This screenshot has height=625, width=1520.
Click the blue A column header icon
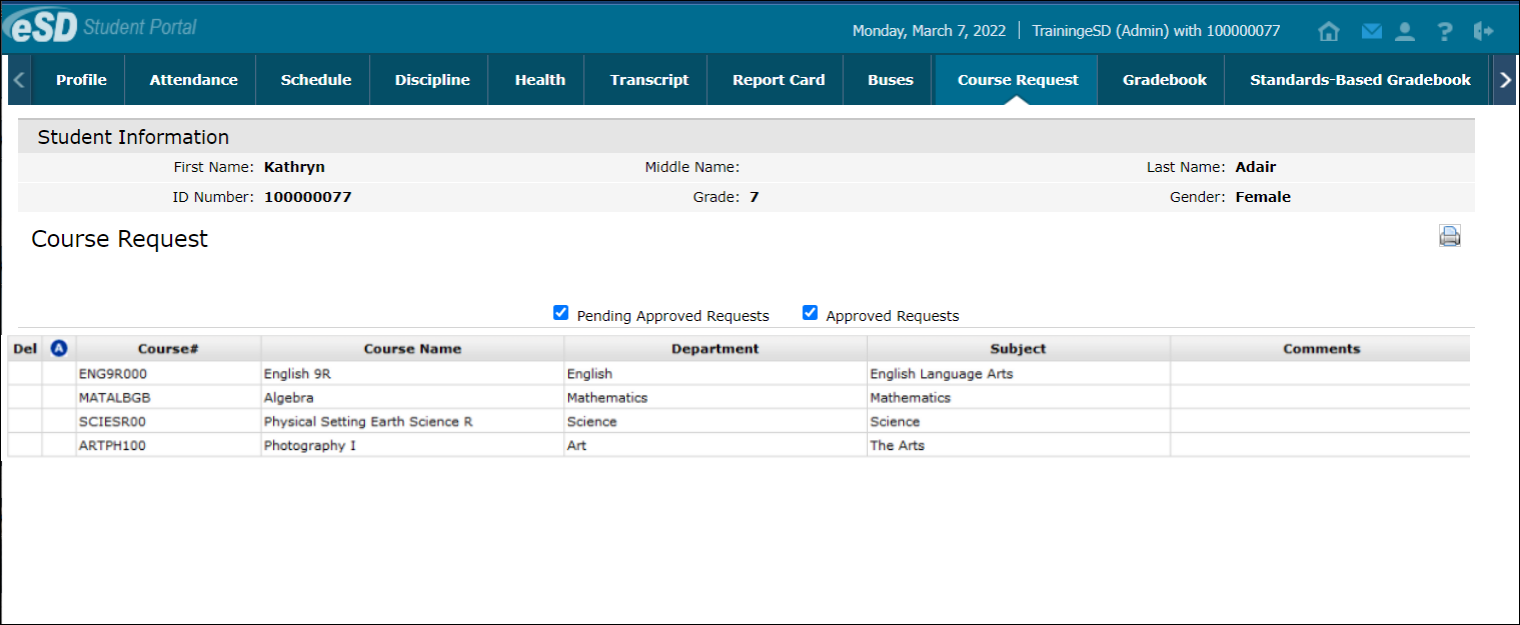coord(59,348)
